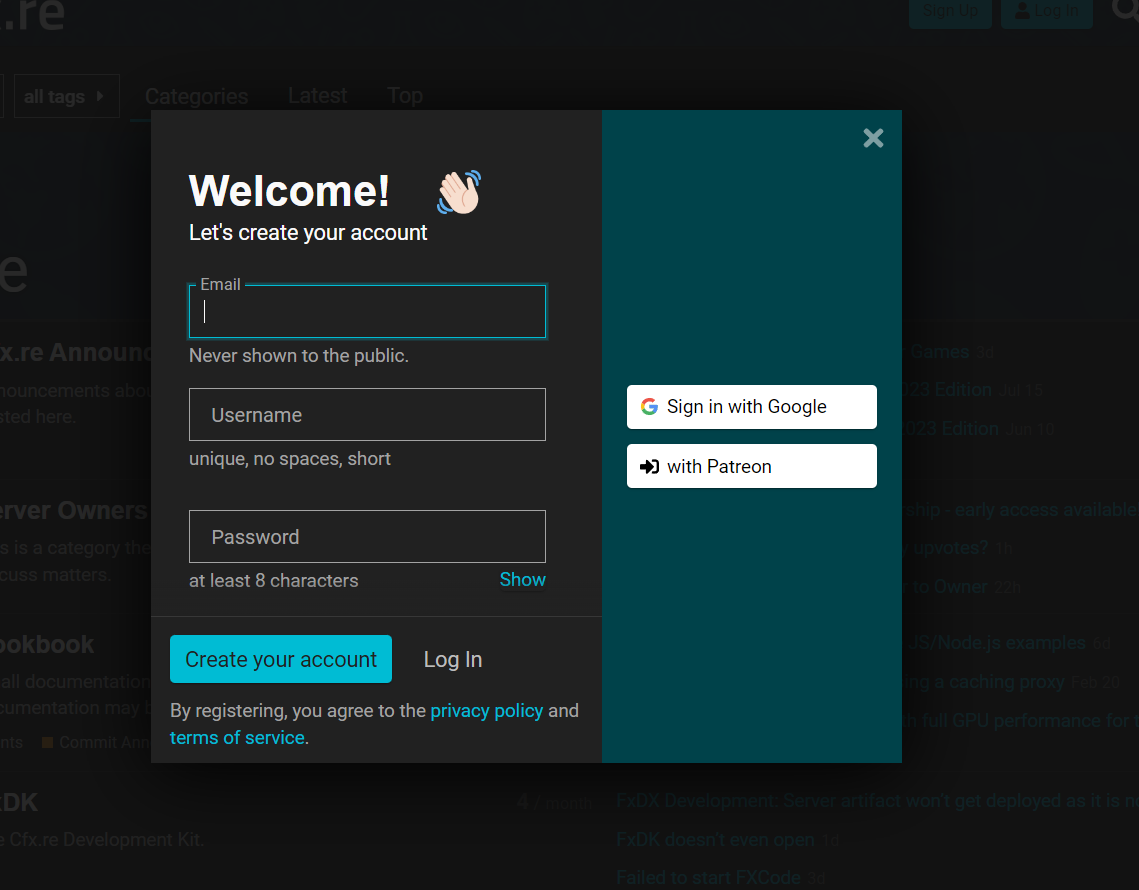Show the password characters
The height and width of the screenshot is (890, 1139).
click(x=522, y=580)
